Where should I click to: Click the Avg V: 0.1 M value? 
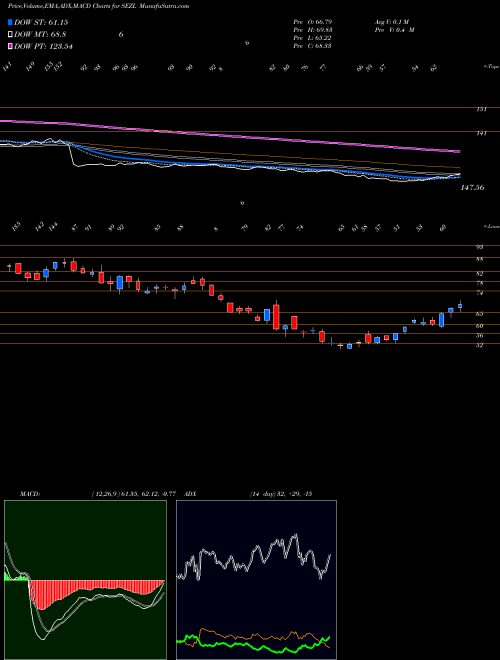(x=394, y=22)
